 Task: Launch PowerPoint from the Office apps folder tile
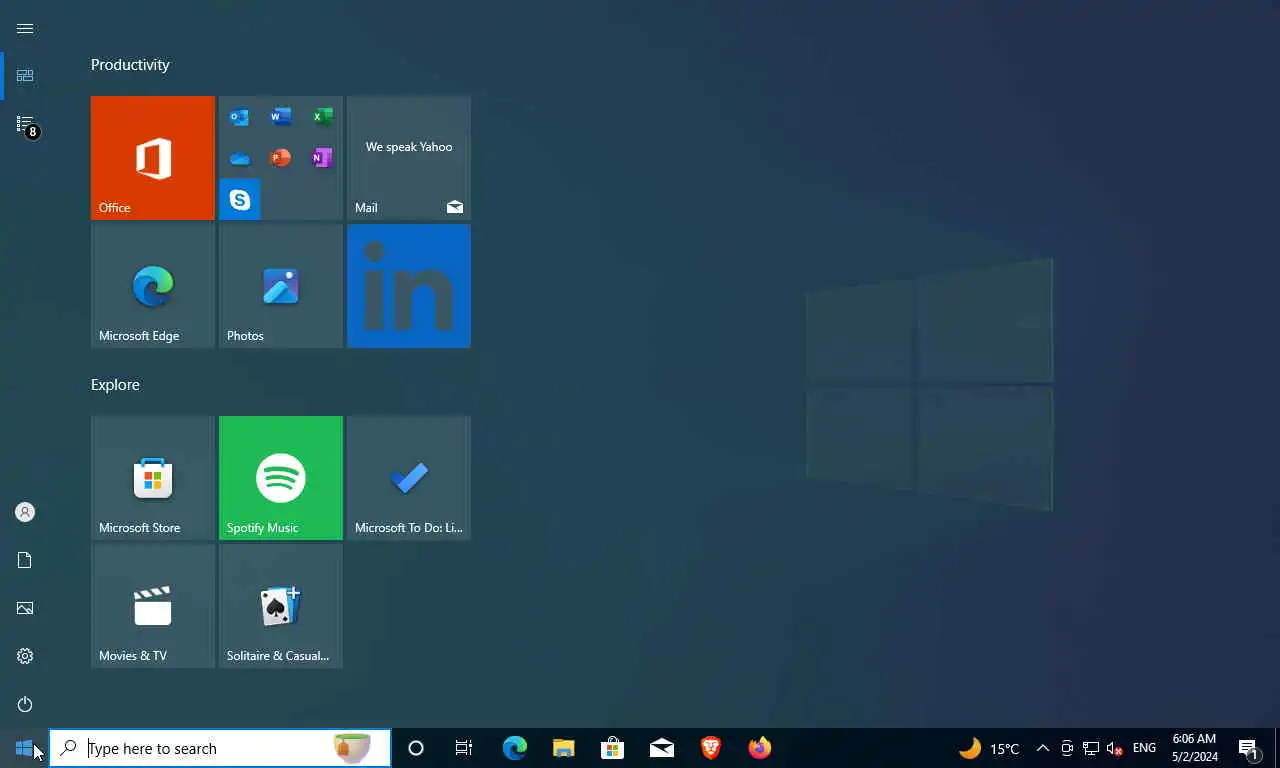click(x=280, y=158)
